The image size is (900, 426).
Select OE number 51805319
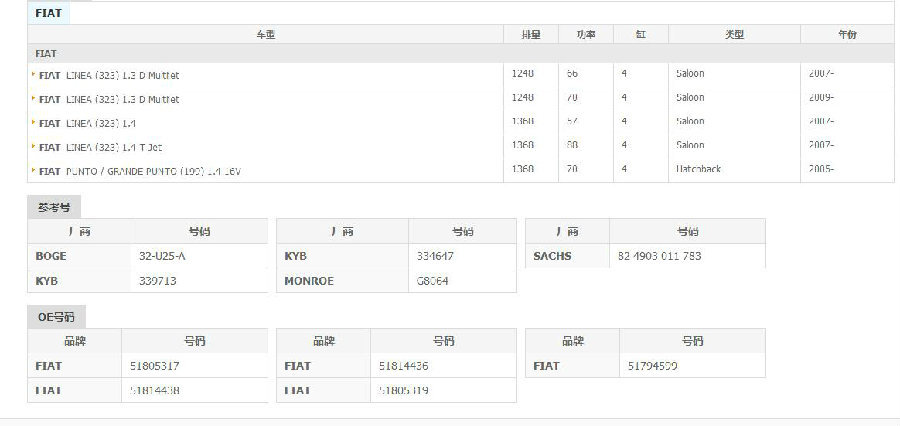pos(404,390)
